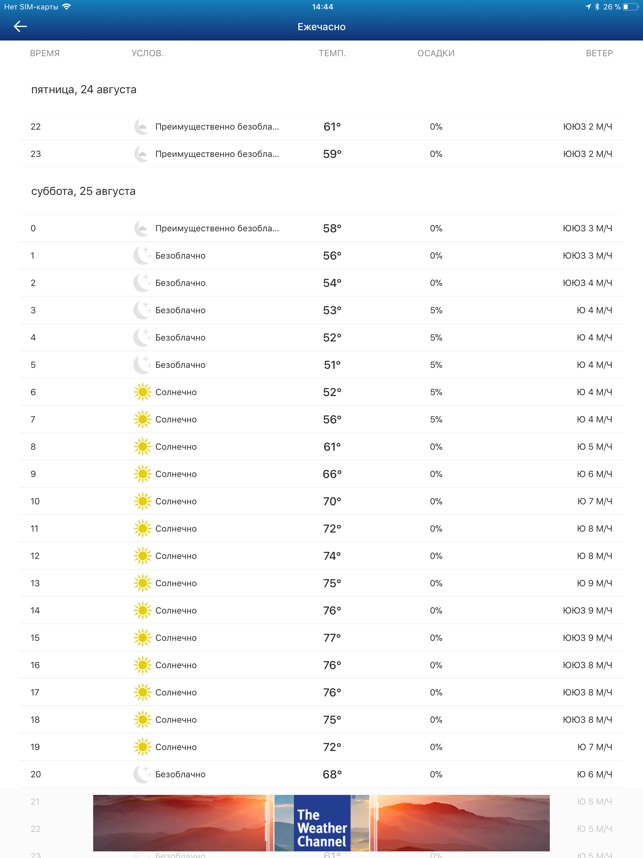Tap the суббота, 25 августа section header
This screenshot has width=643, height=858.
point(83,191)
